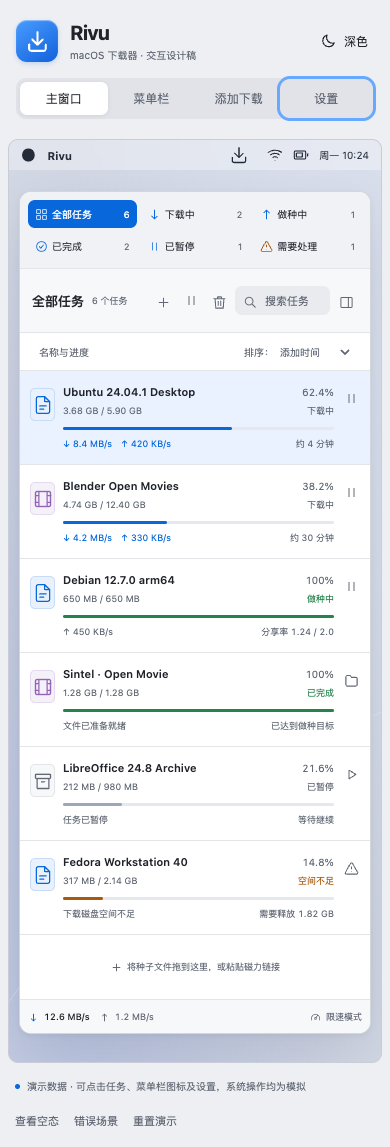Switch to the 菜单栏 tab
Image resolution: width=390 pixels, height=1147 pixels.
coord(151,99)
